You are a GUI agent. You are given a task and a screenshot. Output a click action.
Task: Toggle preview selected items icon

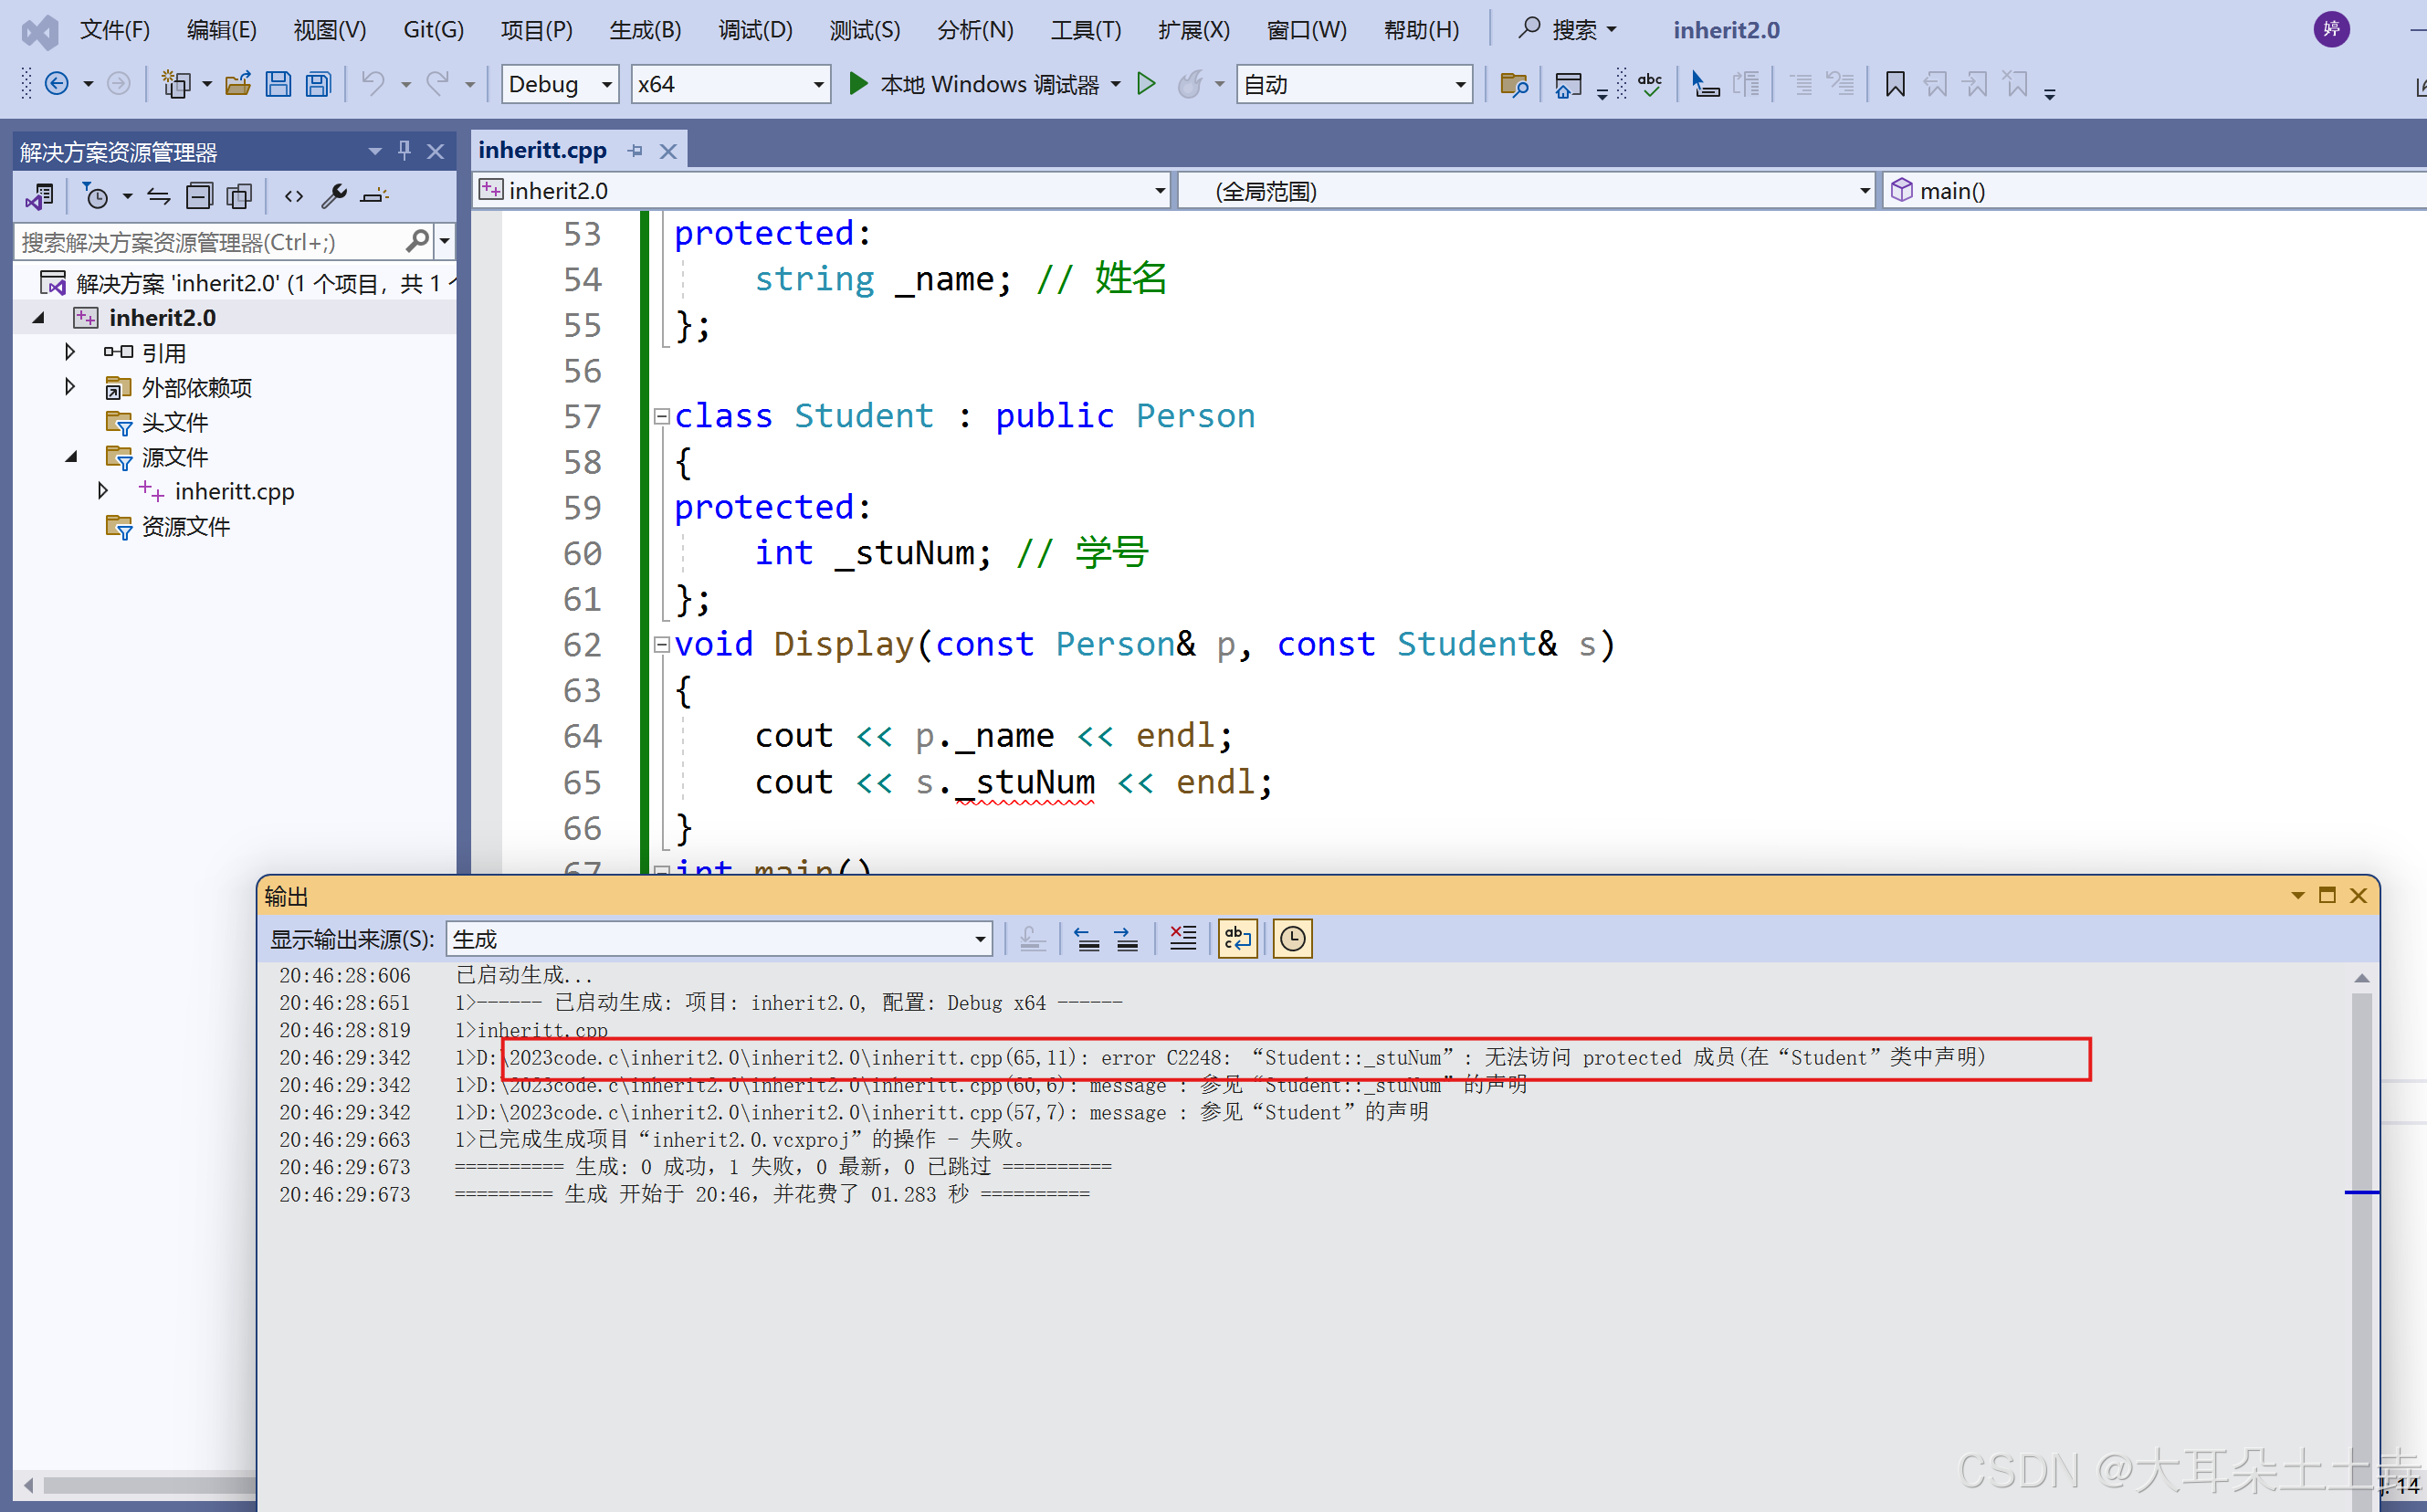tap(375, 196)
